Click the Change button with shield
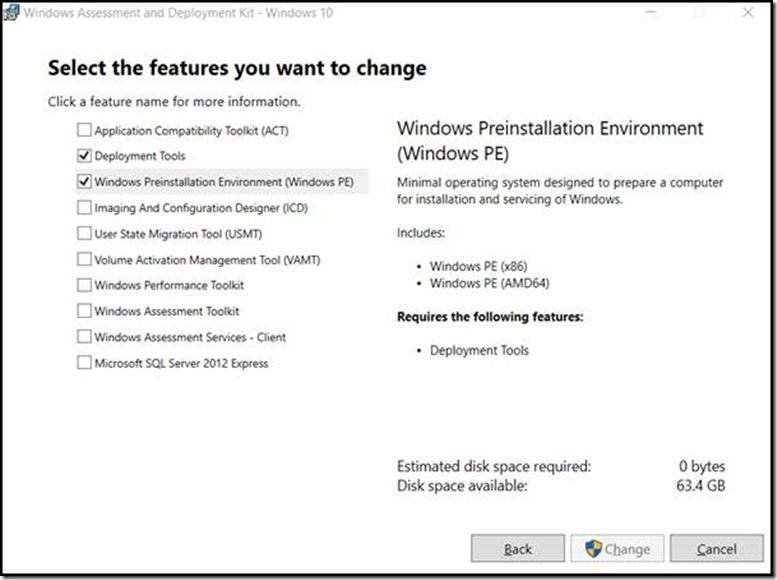Viewport: 777px width, 580px height. tap(617, 549)
